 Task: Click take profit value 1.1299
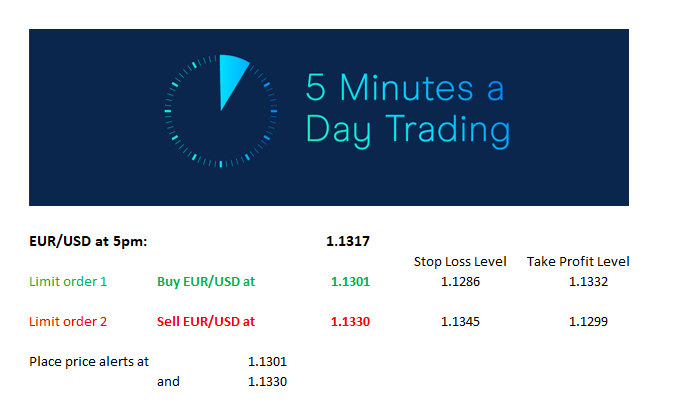click(x=588, y=322)
